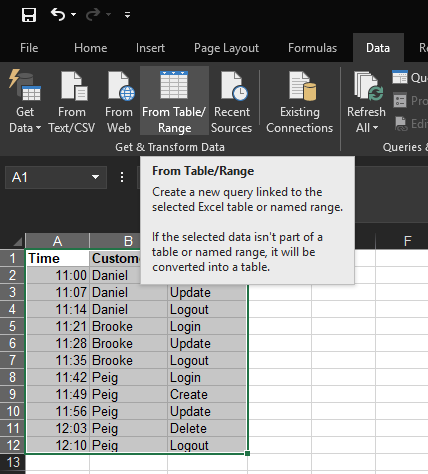Select row 8 header
Image resolution: width=428 pixels, height=474 pixels.
tap(12, 377)
